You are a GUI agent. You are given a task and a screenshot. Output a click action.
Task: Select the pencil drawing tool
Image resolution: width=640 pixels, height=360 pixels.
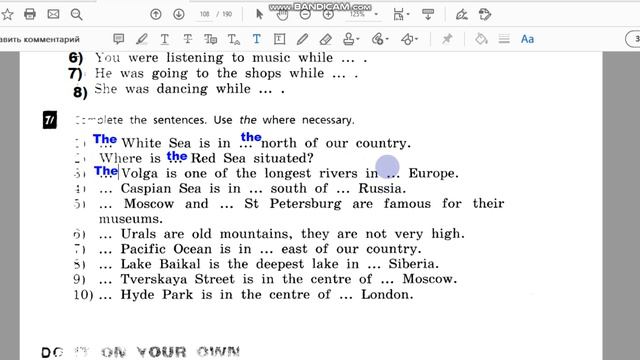(302, 39)
